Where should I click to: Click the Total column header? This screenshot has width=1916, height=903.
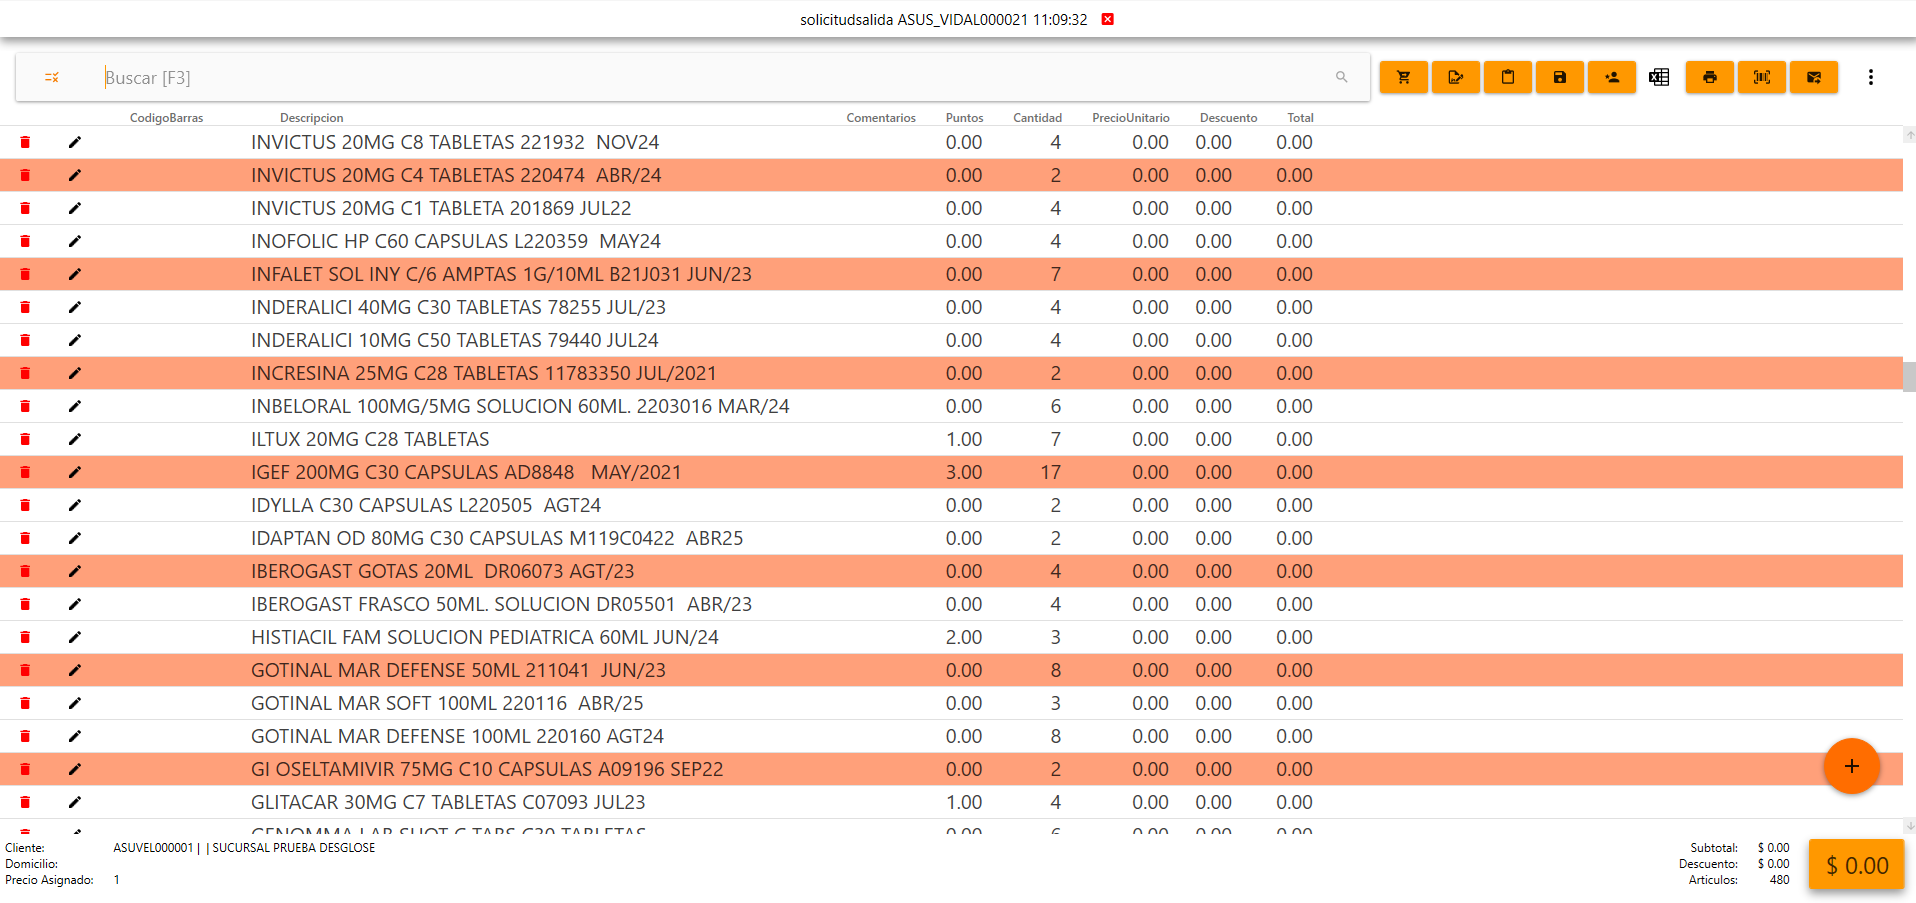1300,117
